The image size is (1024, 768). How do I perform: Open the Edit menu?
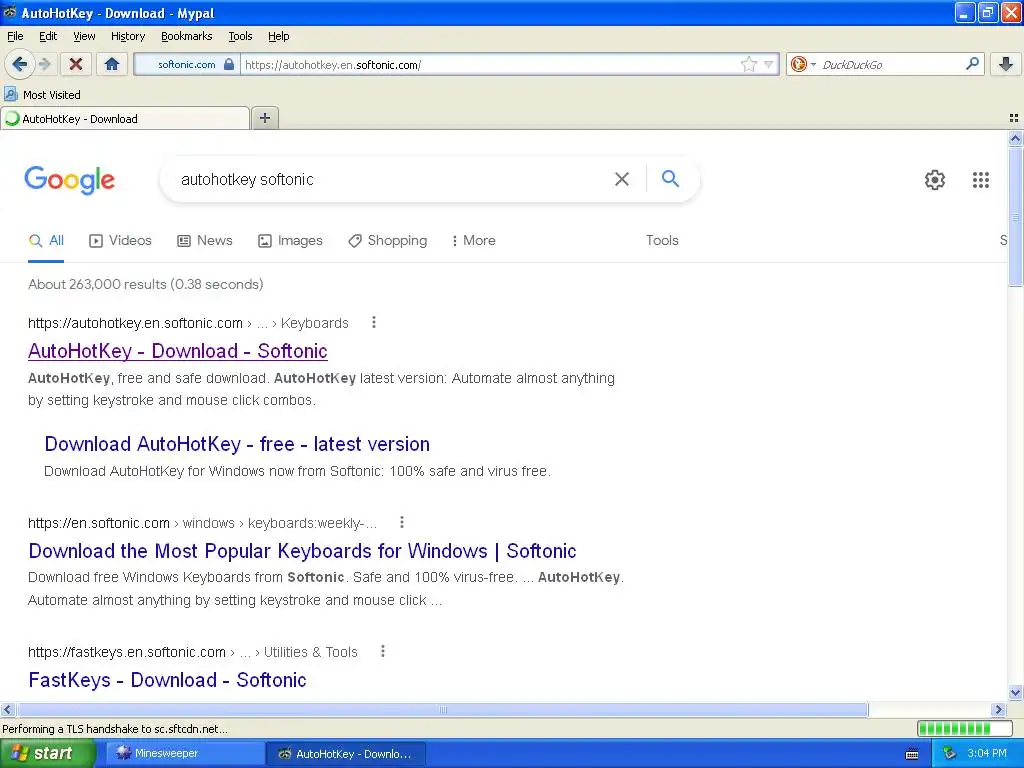click(48, 36)
